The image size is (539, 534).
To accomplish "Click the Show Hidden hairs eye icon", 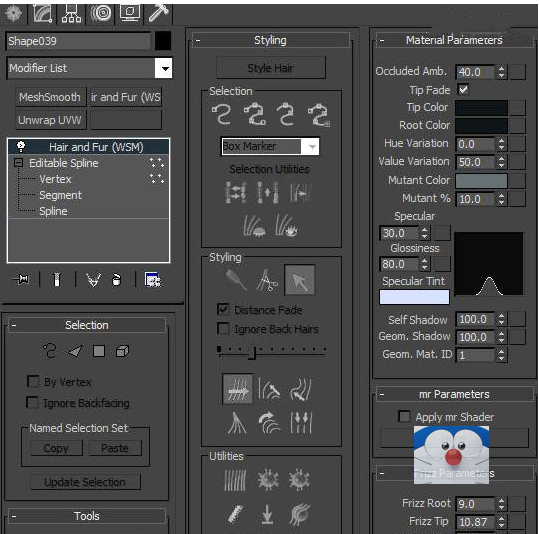I will coord(286,225).
